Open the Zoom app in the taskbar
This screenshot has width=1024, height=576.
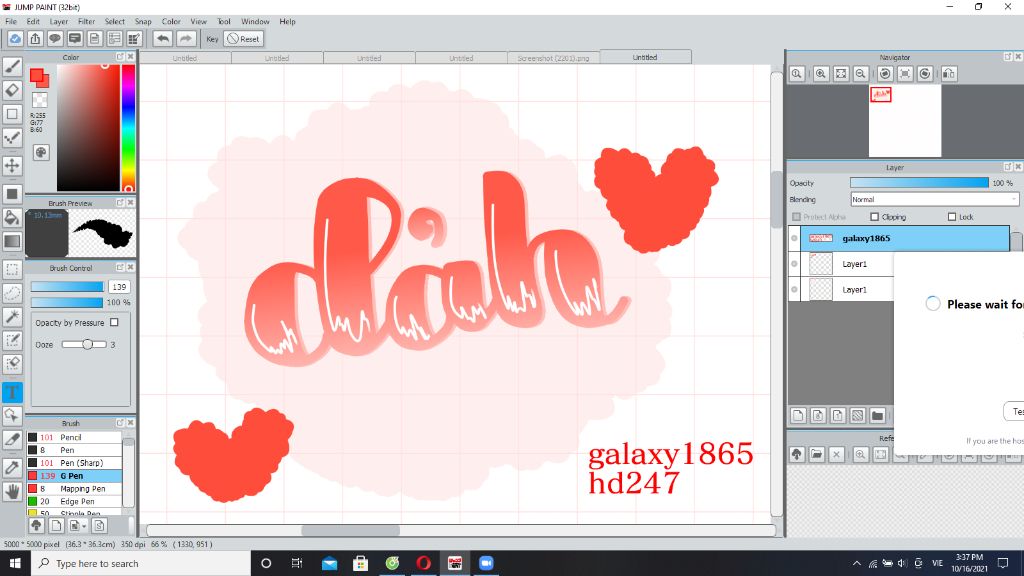coord(486,563)
